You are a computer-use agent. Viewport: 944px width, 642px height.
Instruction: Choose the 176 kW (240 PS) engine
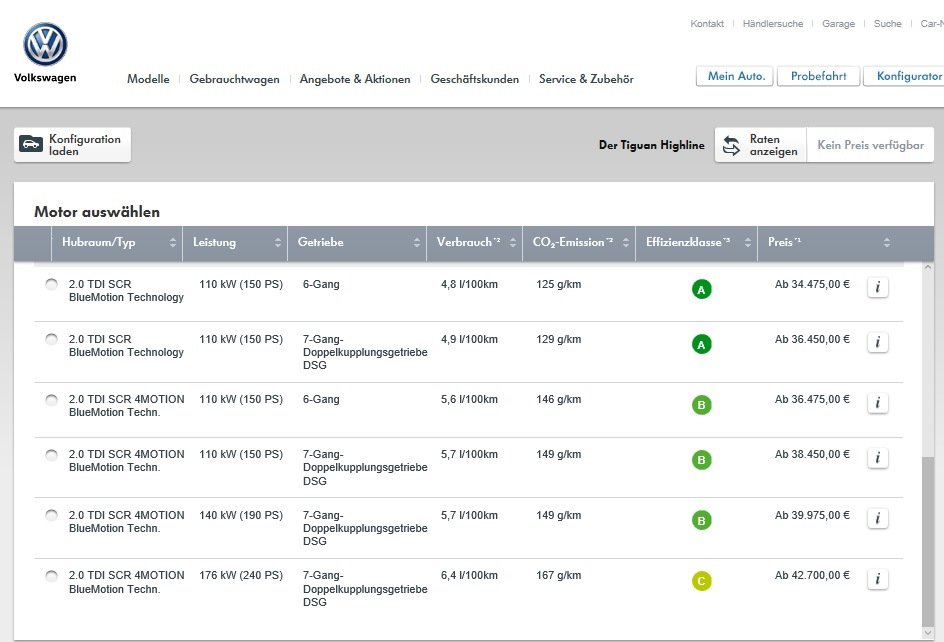tap(51, 576)
